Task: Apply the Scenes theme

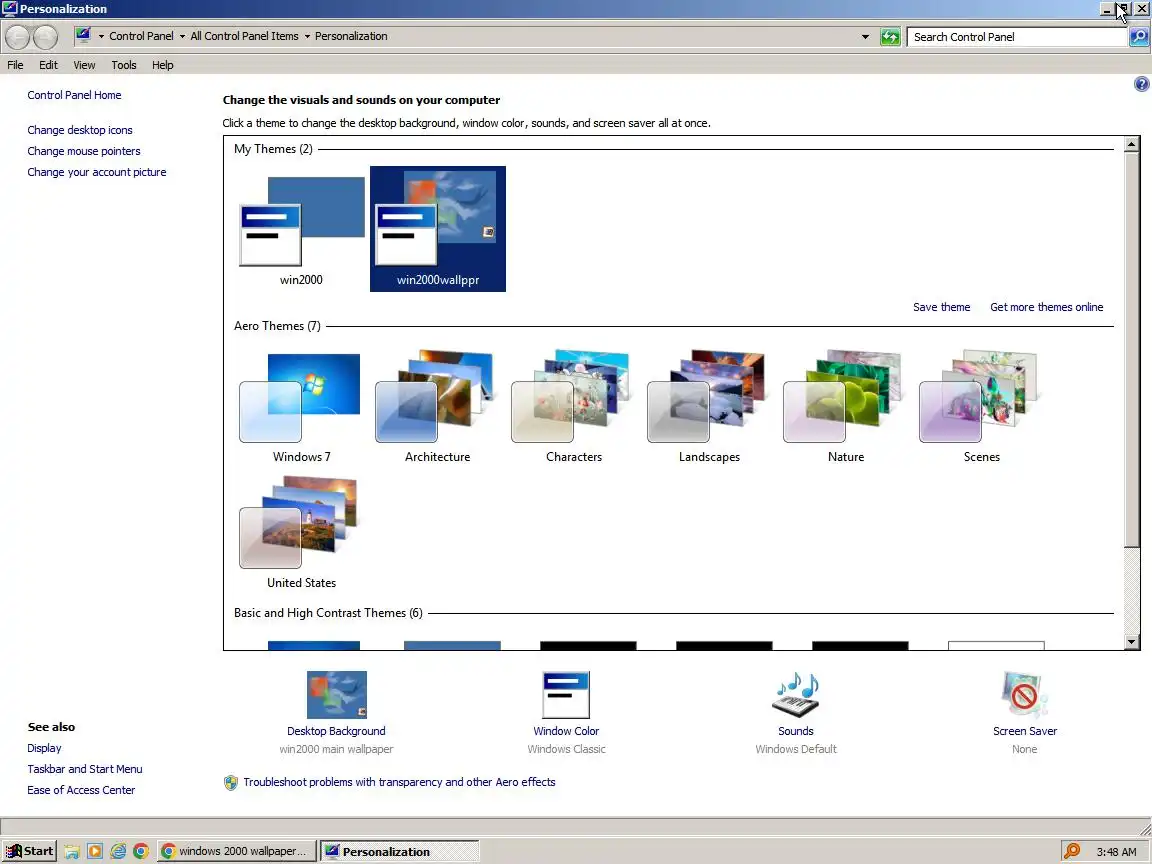Action: [x=982, y=406]
